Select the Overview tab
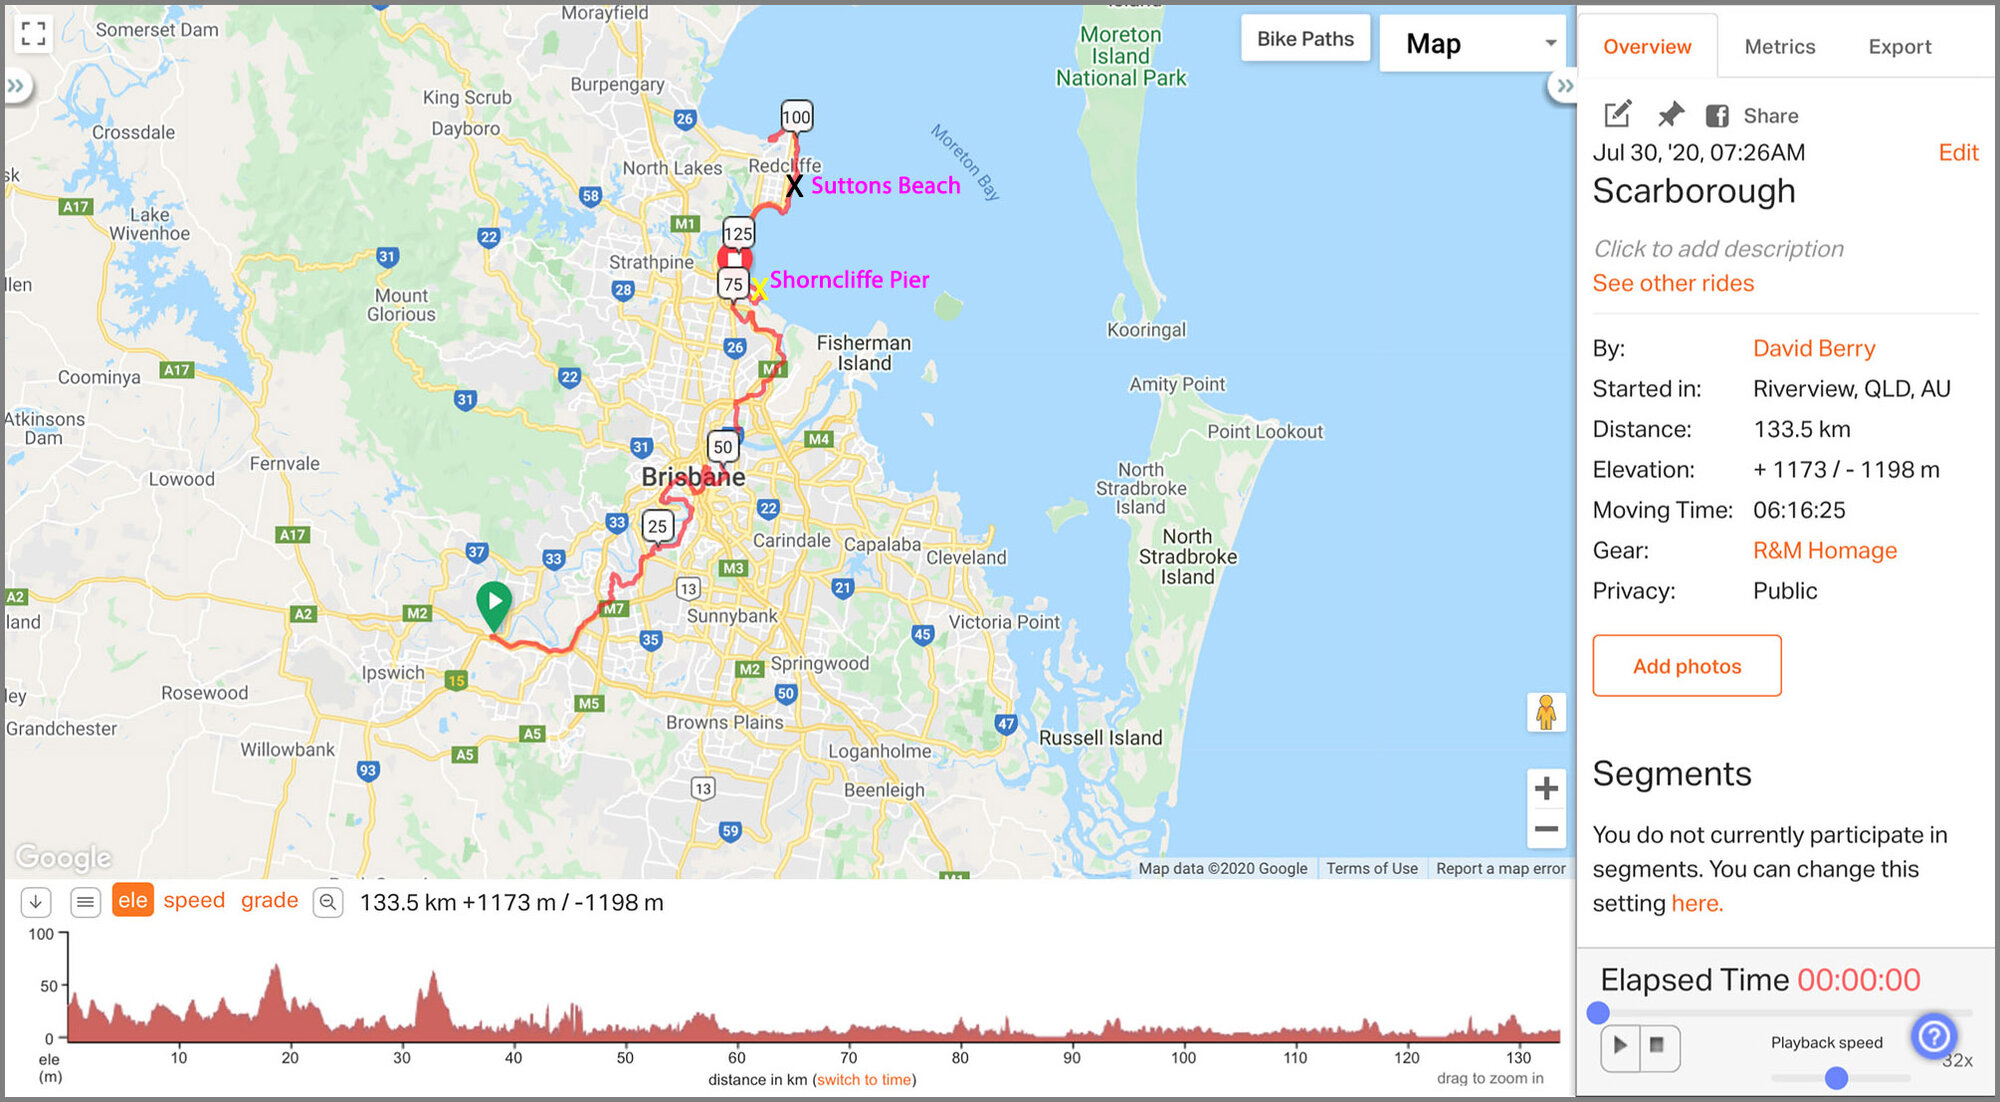2000x1102 pixels. [1647, 47]
